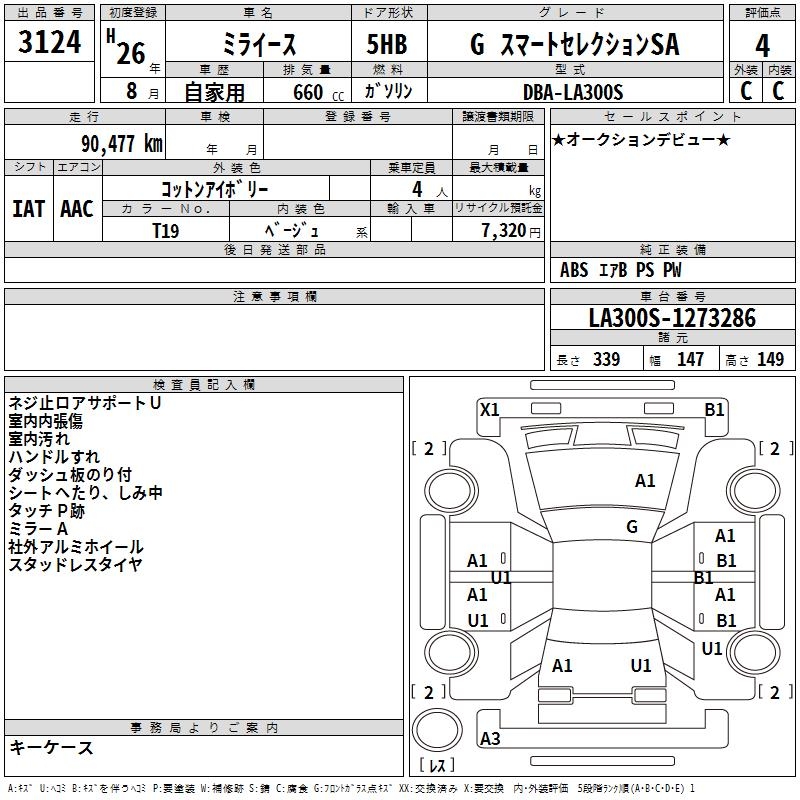800x800 pixels.
Task: Click inspector note ハンドルすれ
Action: (54, 457)
